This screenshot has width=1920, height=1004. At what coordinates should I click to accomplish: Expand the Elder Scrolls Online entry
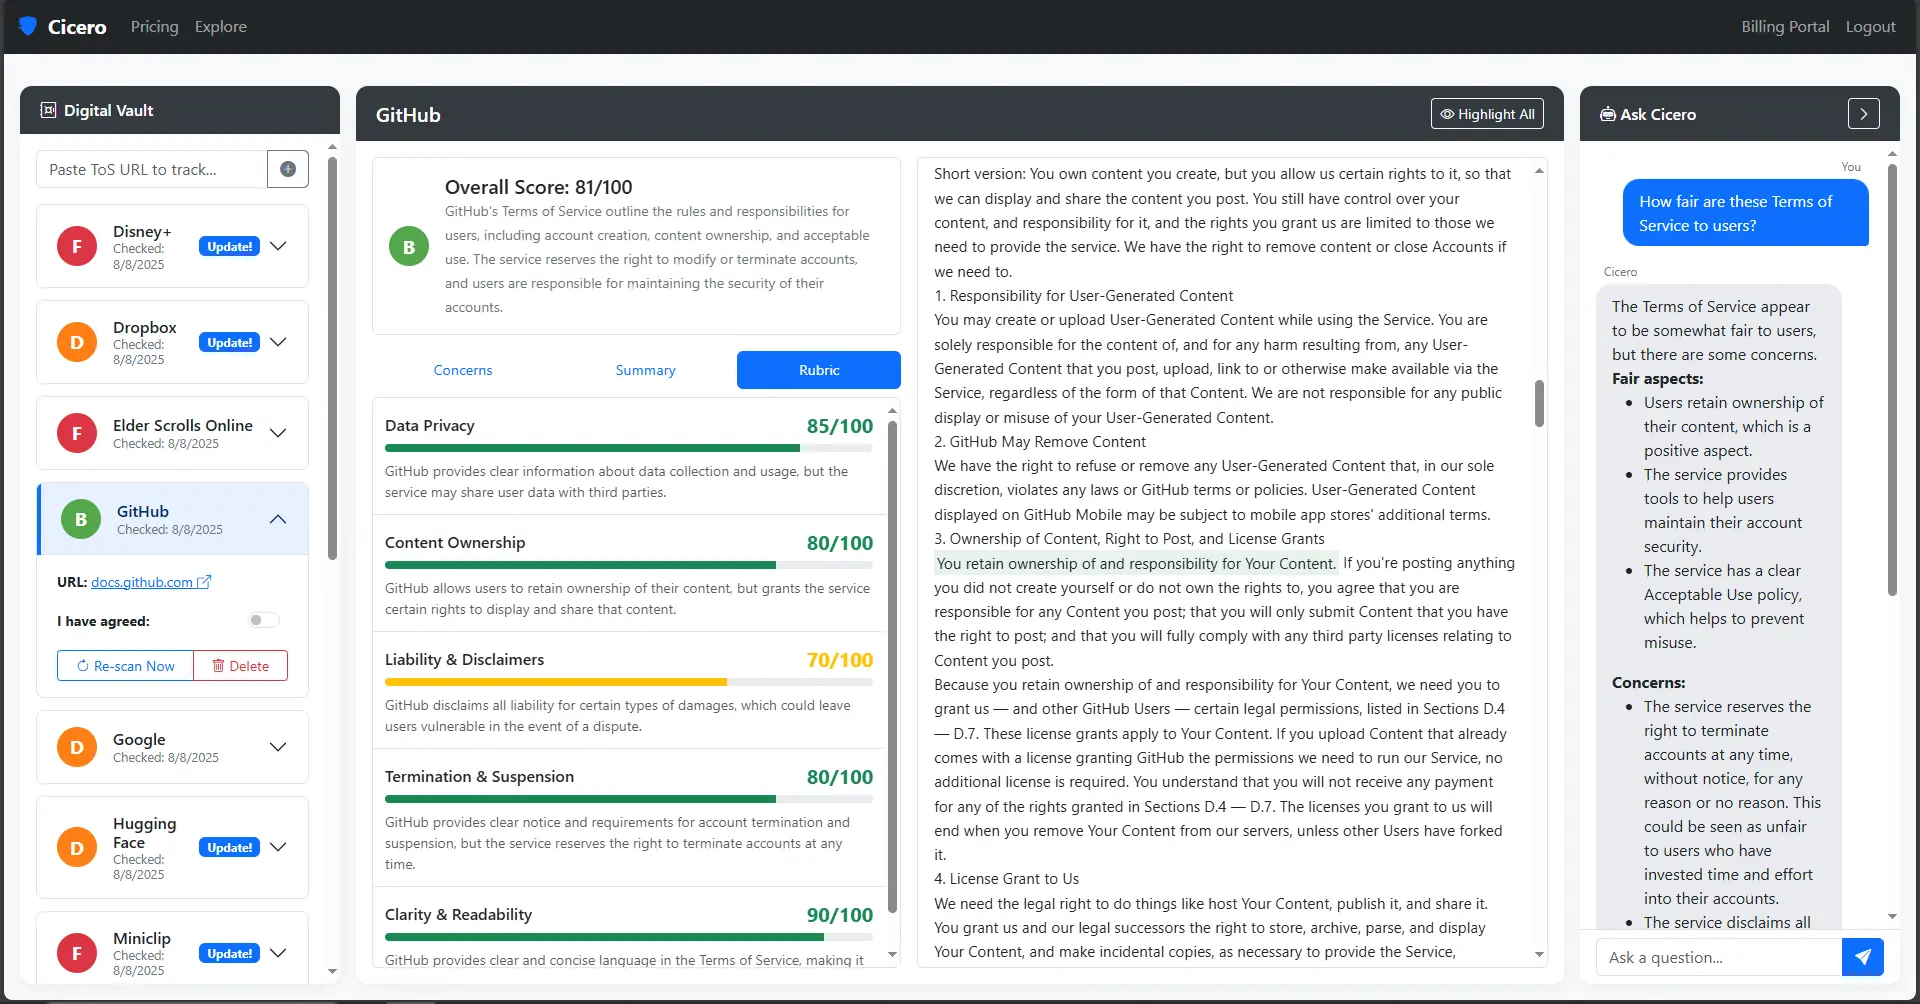[278, 433]
